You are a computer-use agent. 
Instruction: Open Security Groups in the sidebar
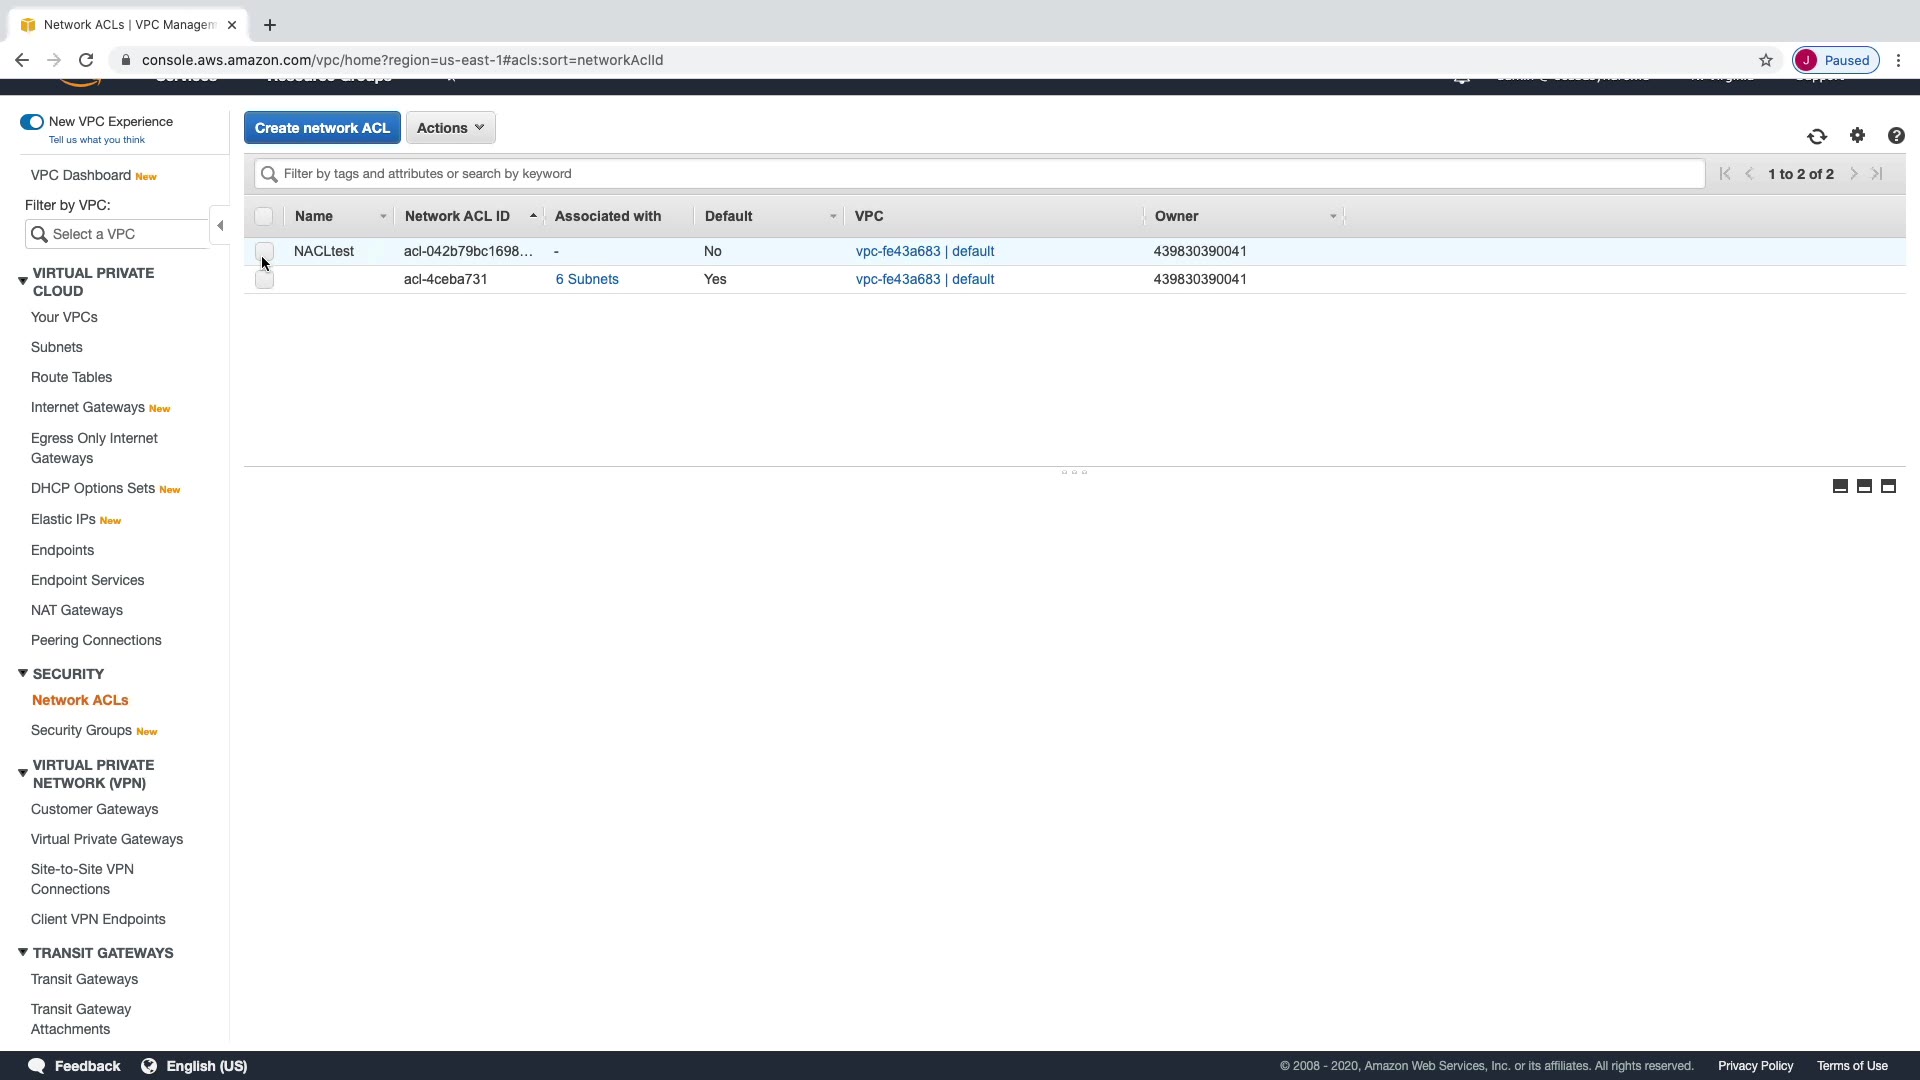[81, 730]
